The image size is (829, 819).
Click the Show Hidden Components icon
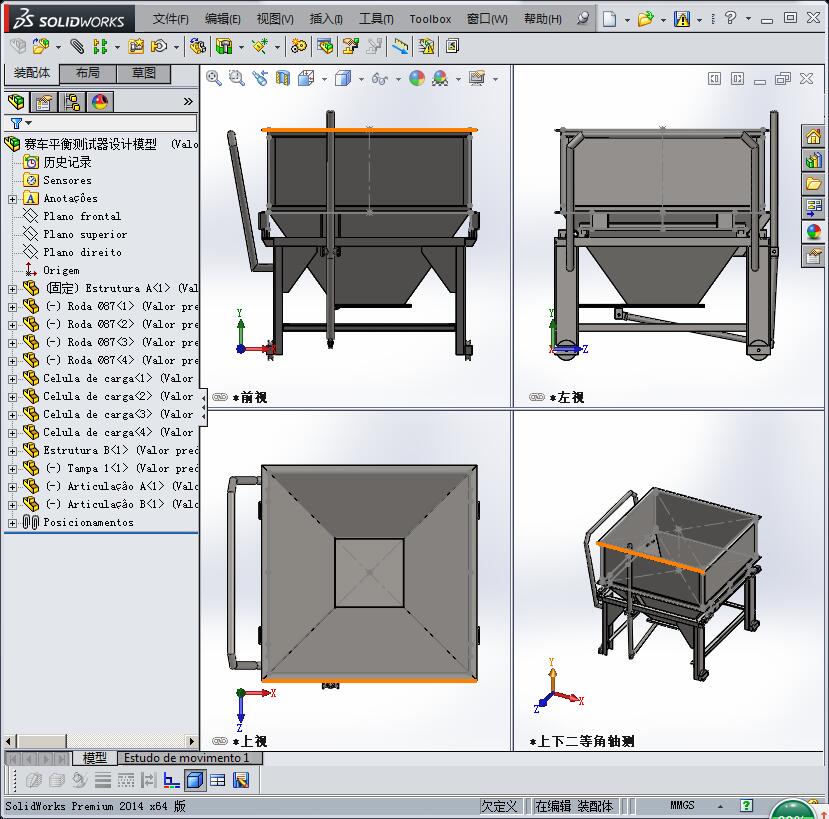coord(197,47)
